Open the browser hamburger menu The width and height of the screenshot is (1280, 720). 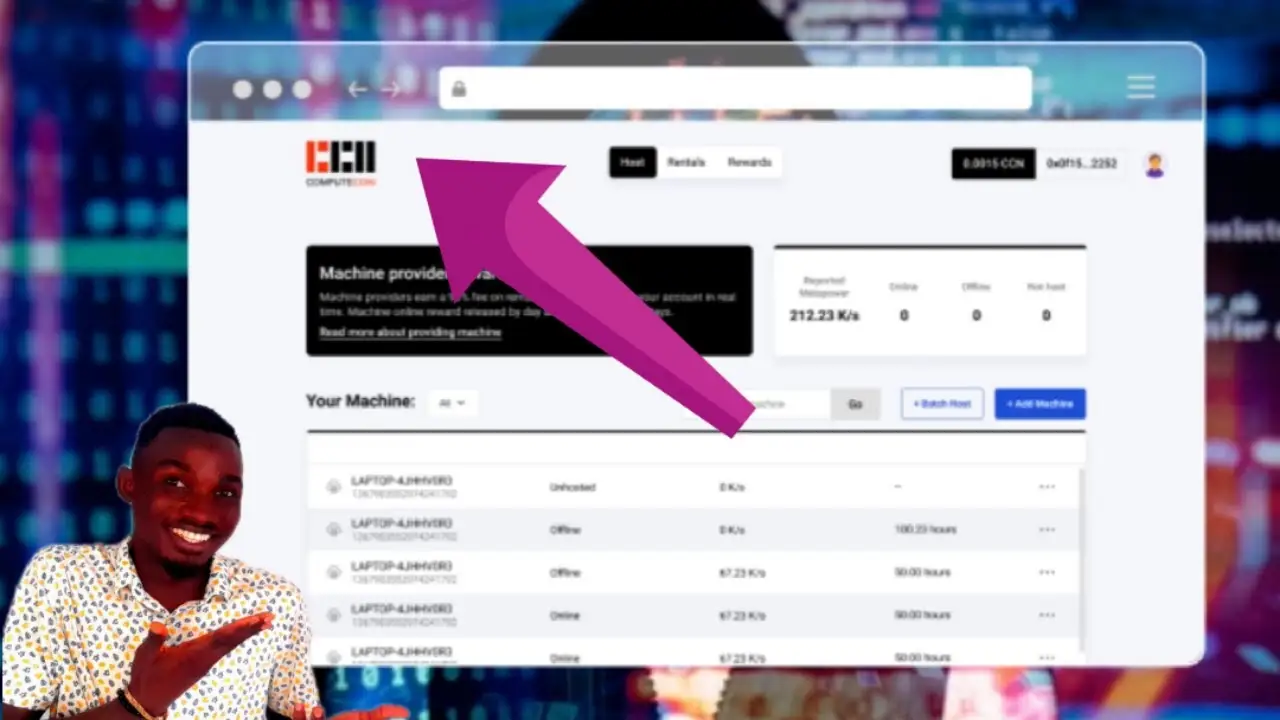click(x=1141, y=87)
